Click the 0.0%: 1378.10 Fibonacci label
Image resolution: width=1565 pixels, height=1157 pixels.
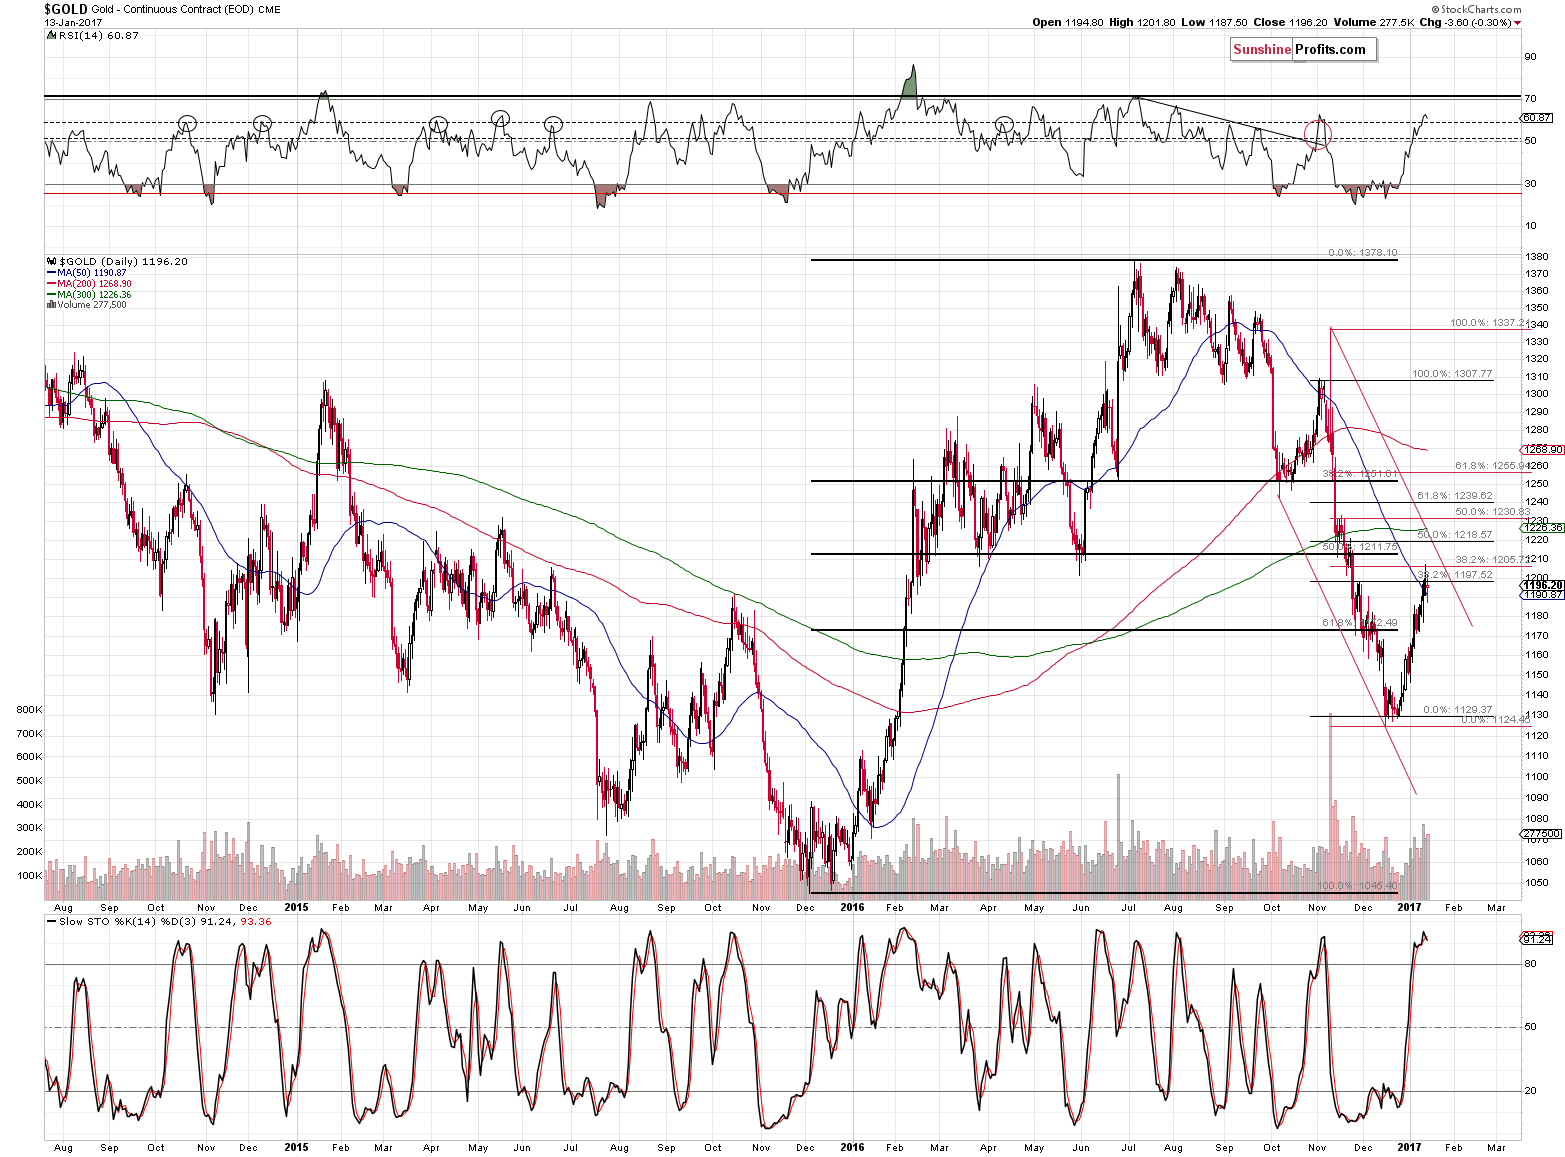1362,253
